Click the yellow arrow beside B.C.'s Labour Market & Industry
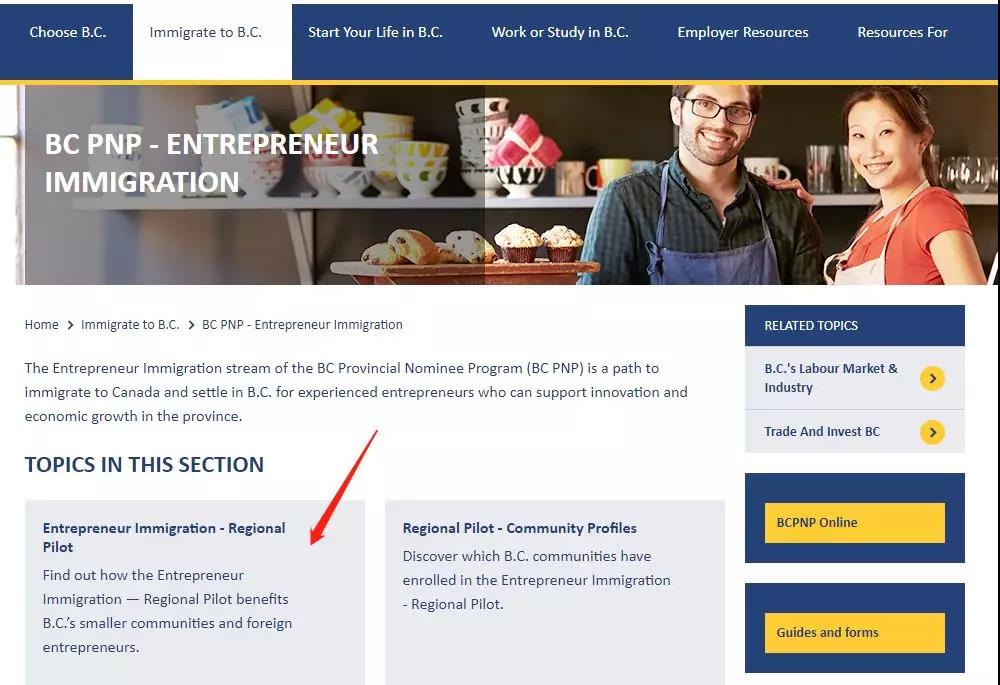 (x=932, y=378)
